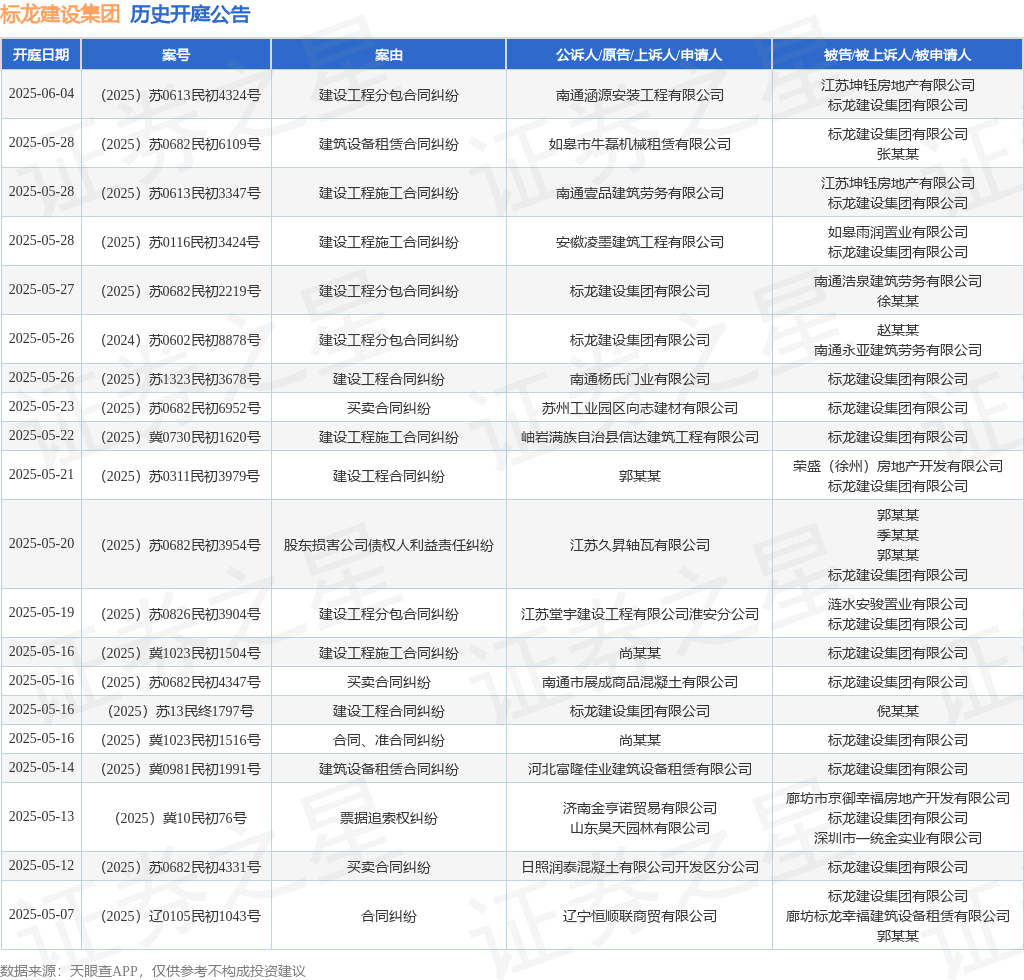Click plaintiff 江苏久昇轴瓦有限公司

tap(639, 545)
